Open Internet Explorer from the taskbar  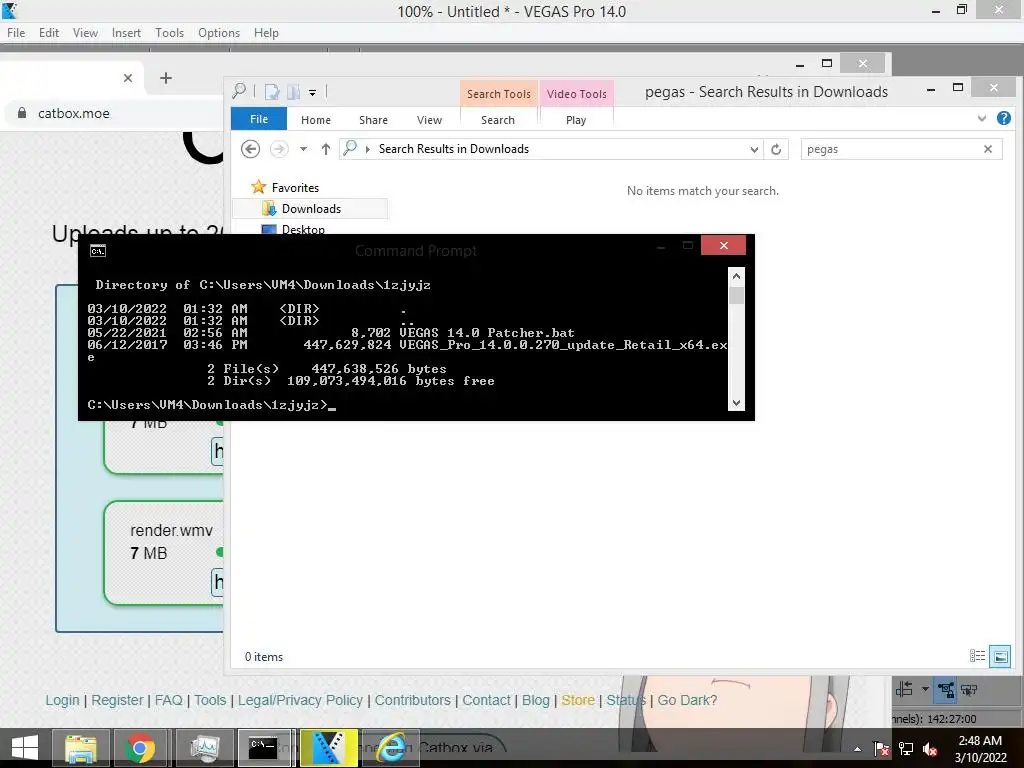pos(390,748)
